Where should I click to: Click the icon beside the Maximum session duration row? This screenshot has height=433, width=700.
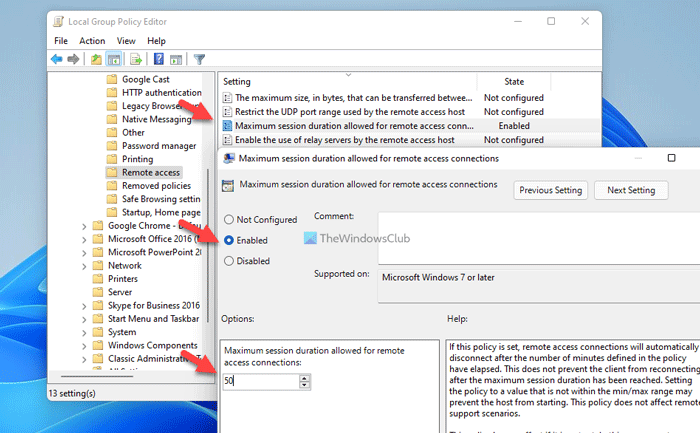click(x=228, y=126)
